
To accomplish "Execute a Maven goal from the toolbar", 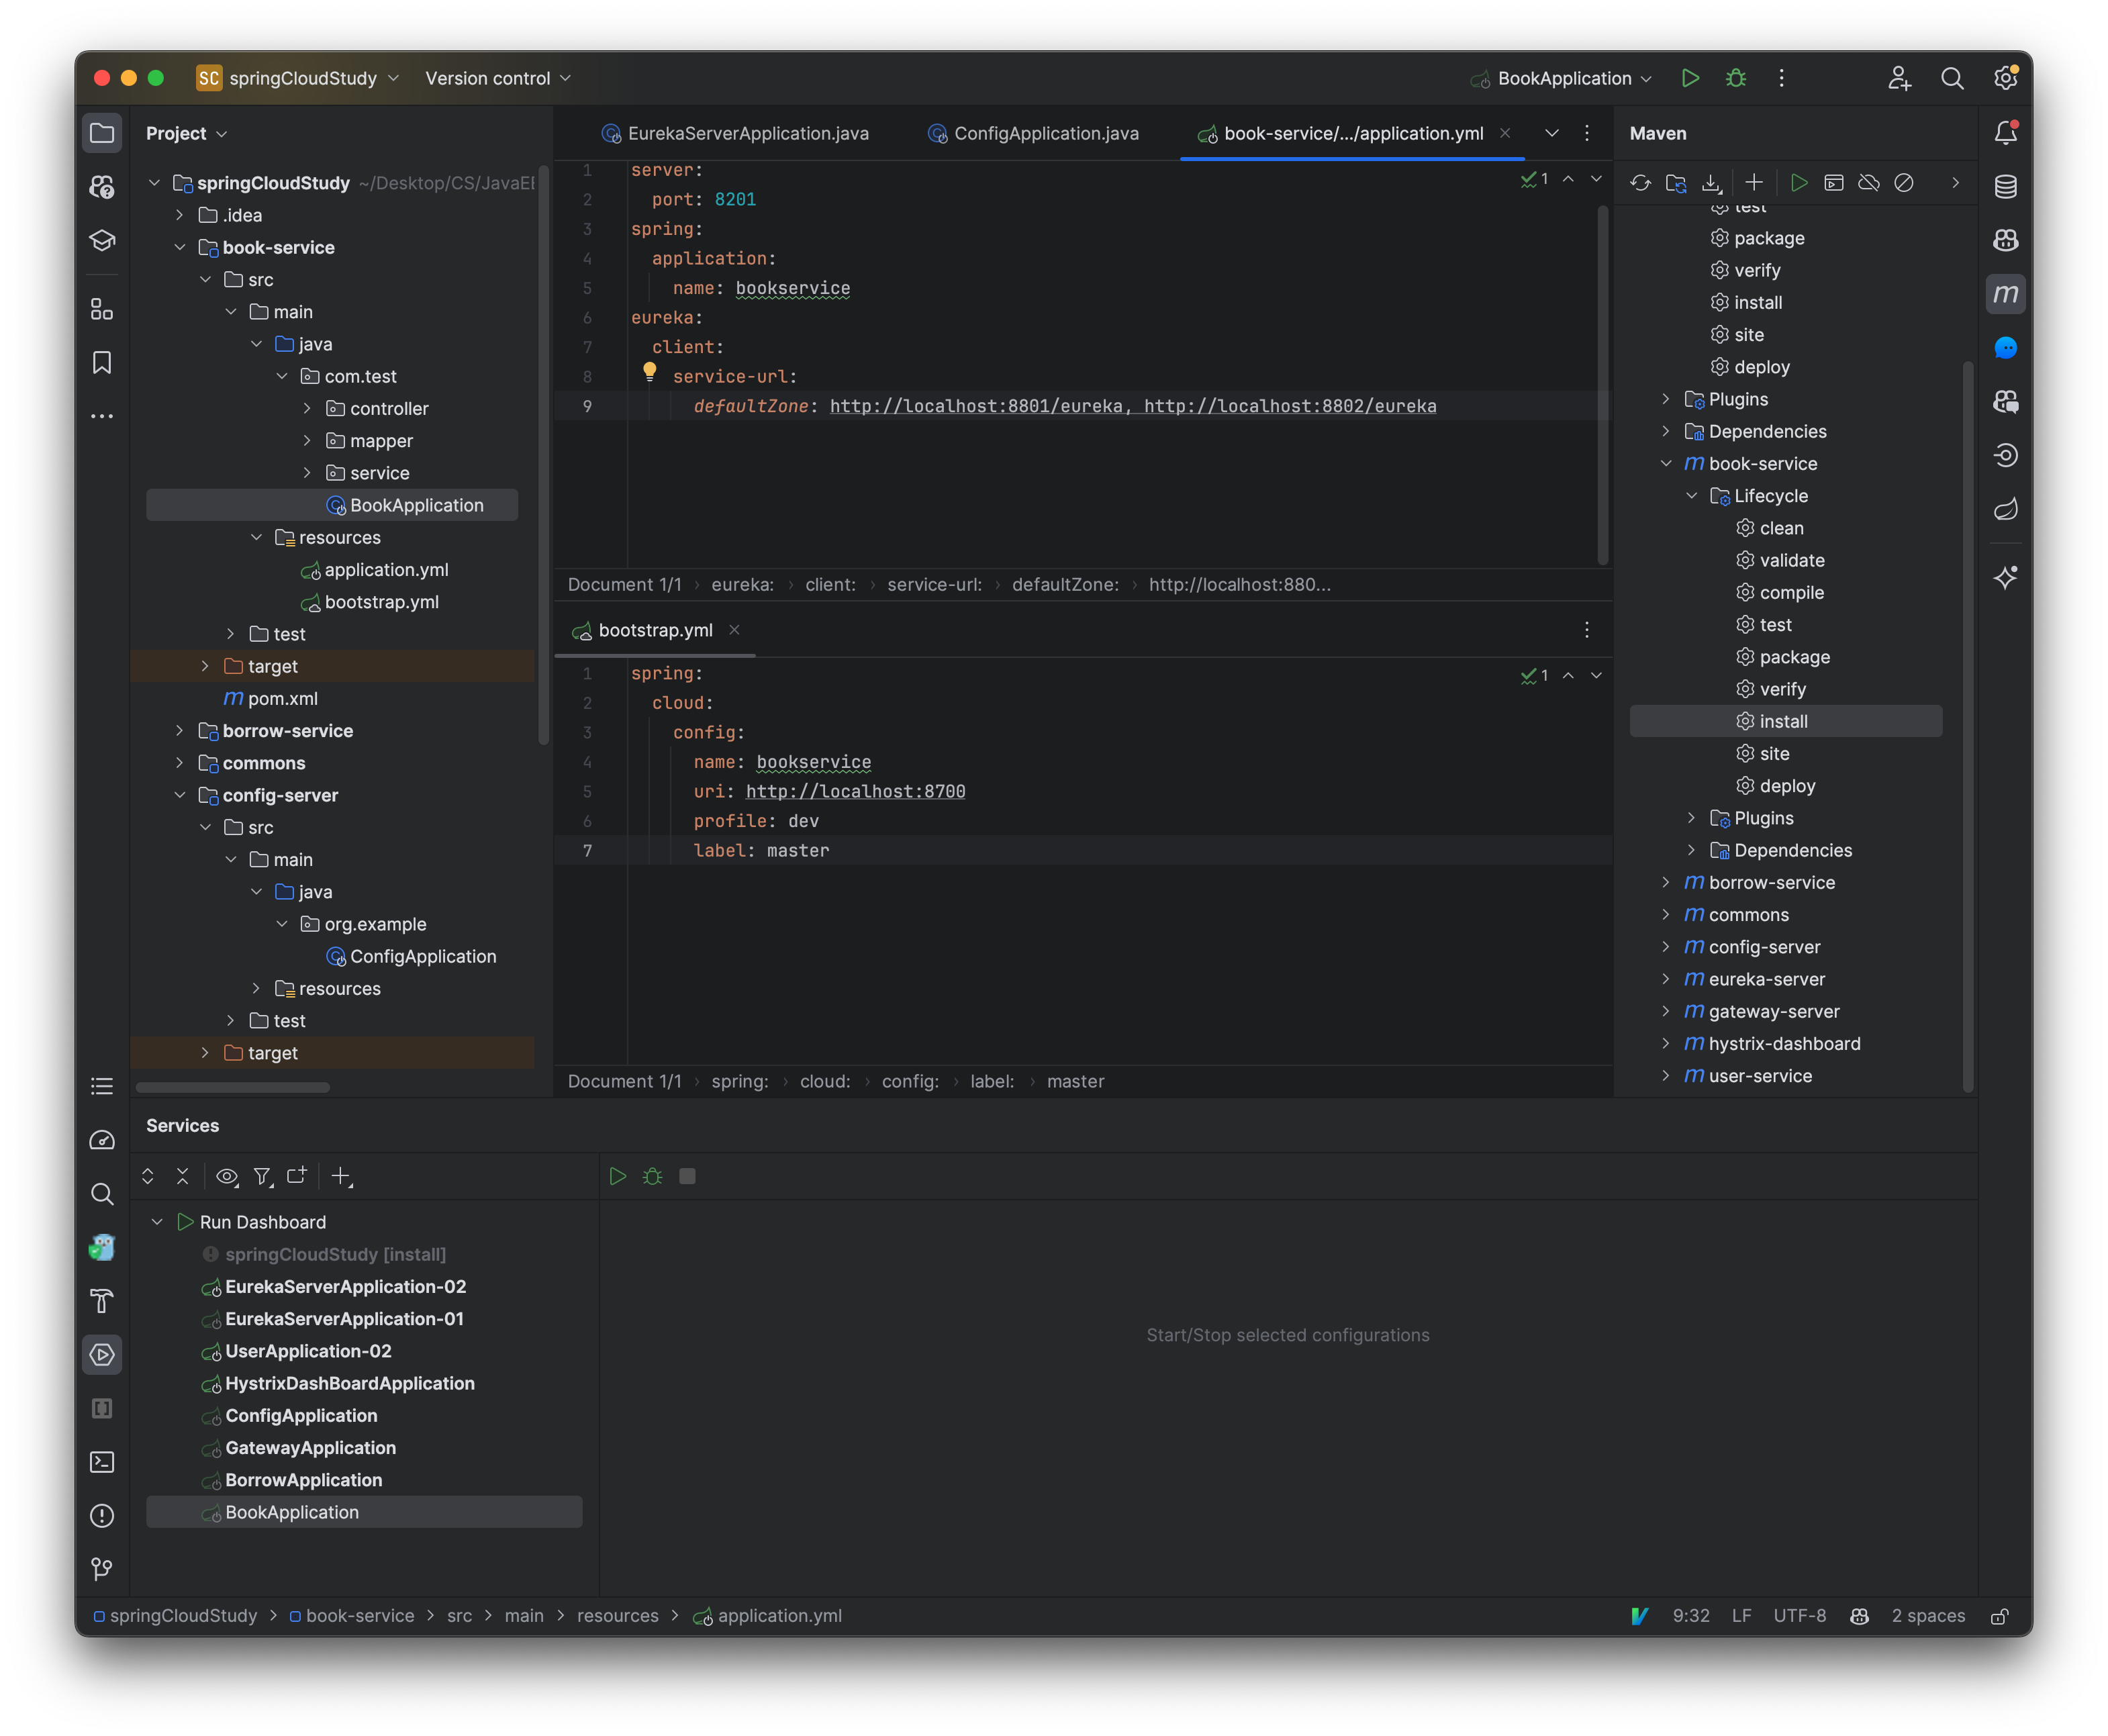I will [x=1834, y=183].
